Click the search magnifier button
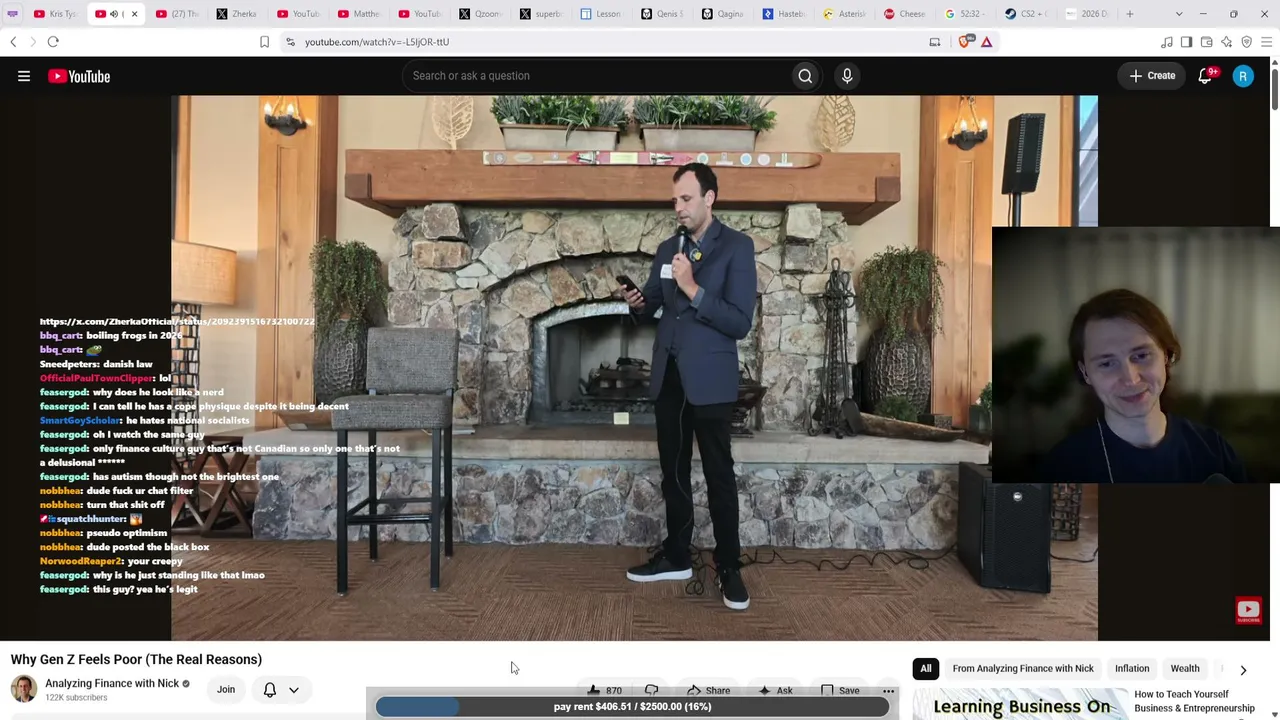This screenshot has height=720, width=1280. click(x=805, y=76)
